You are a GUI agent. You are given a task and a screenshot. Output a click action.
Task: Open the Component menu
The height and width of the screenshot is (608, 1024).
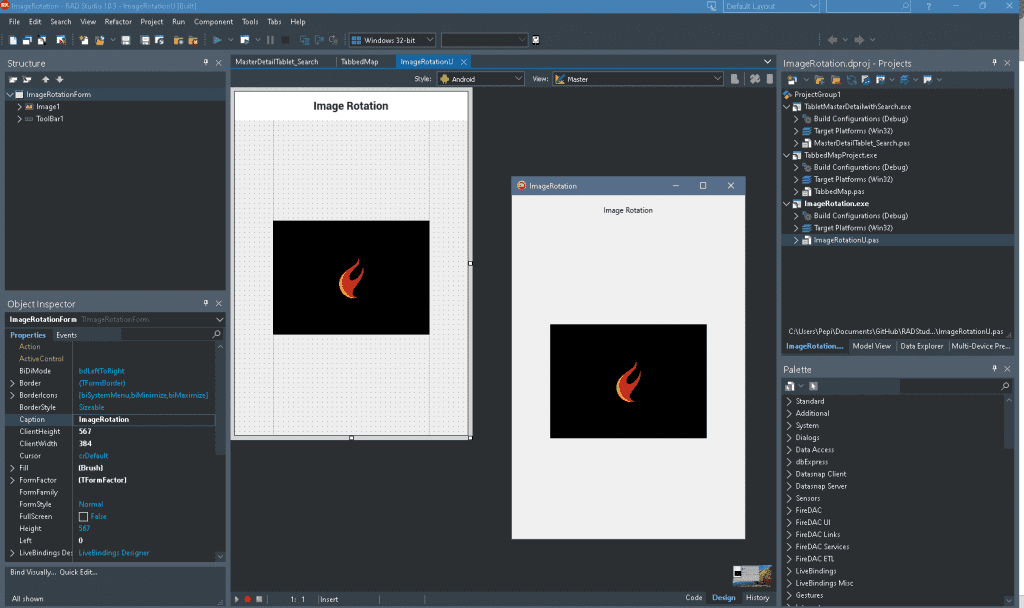(214, 22)
